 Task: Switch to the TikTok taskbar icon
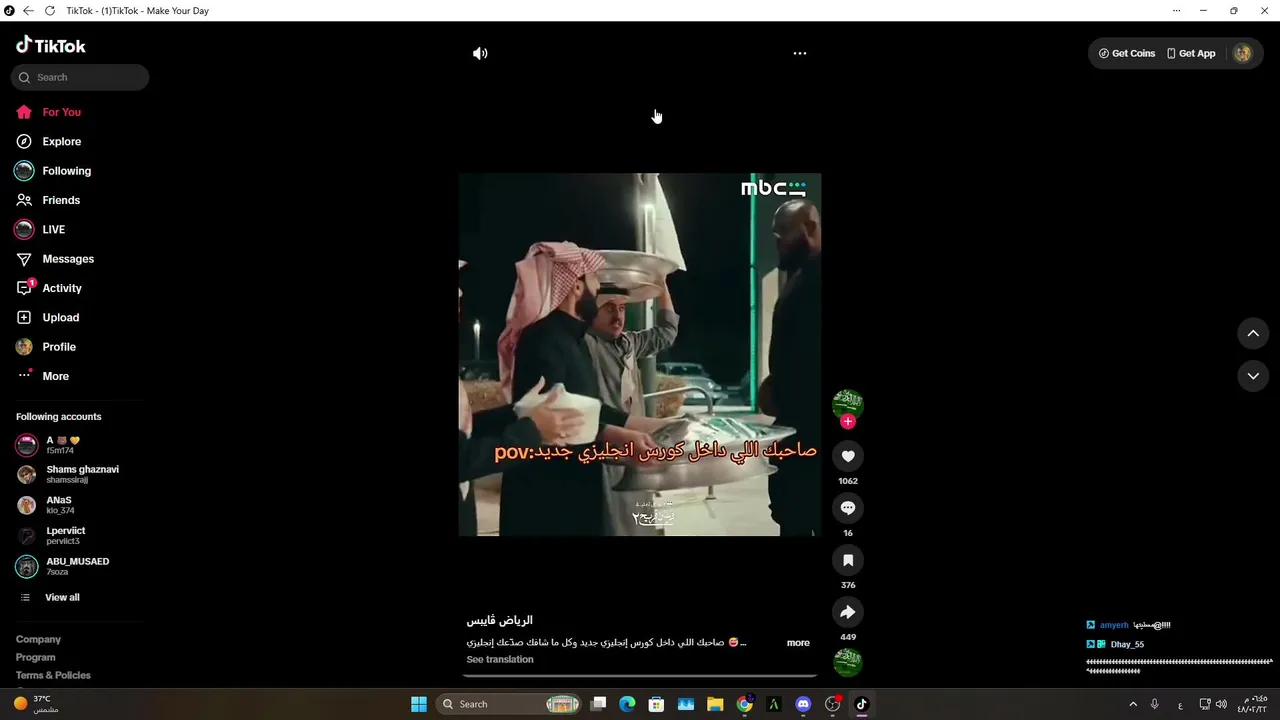[x=862, y=704]
